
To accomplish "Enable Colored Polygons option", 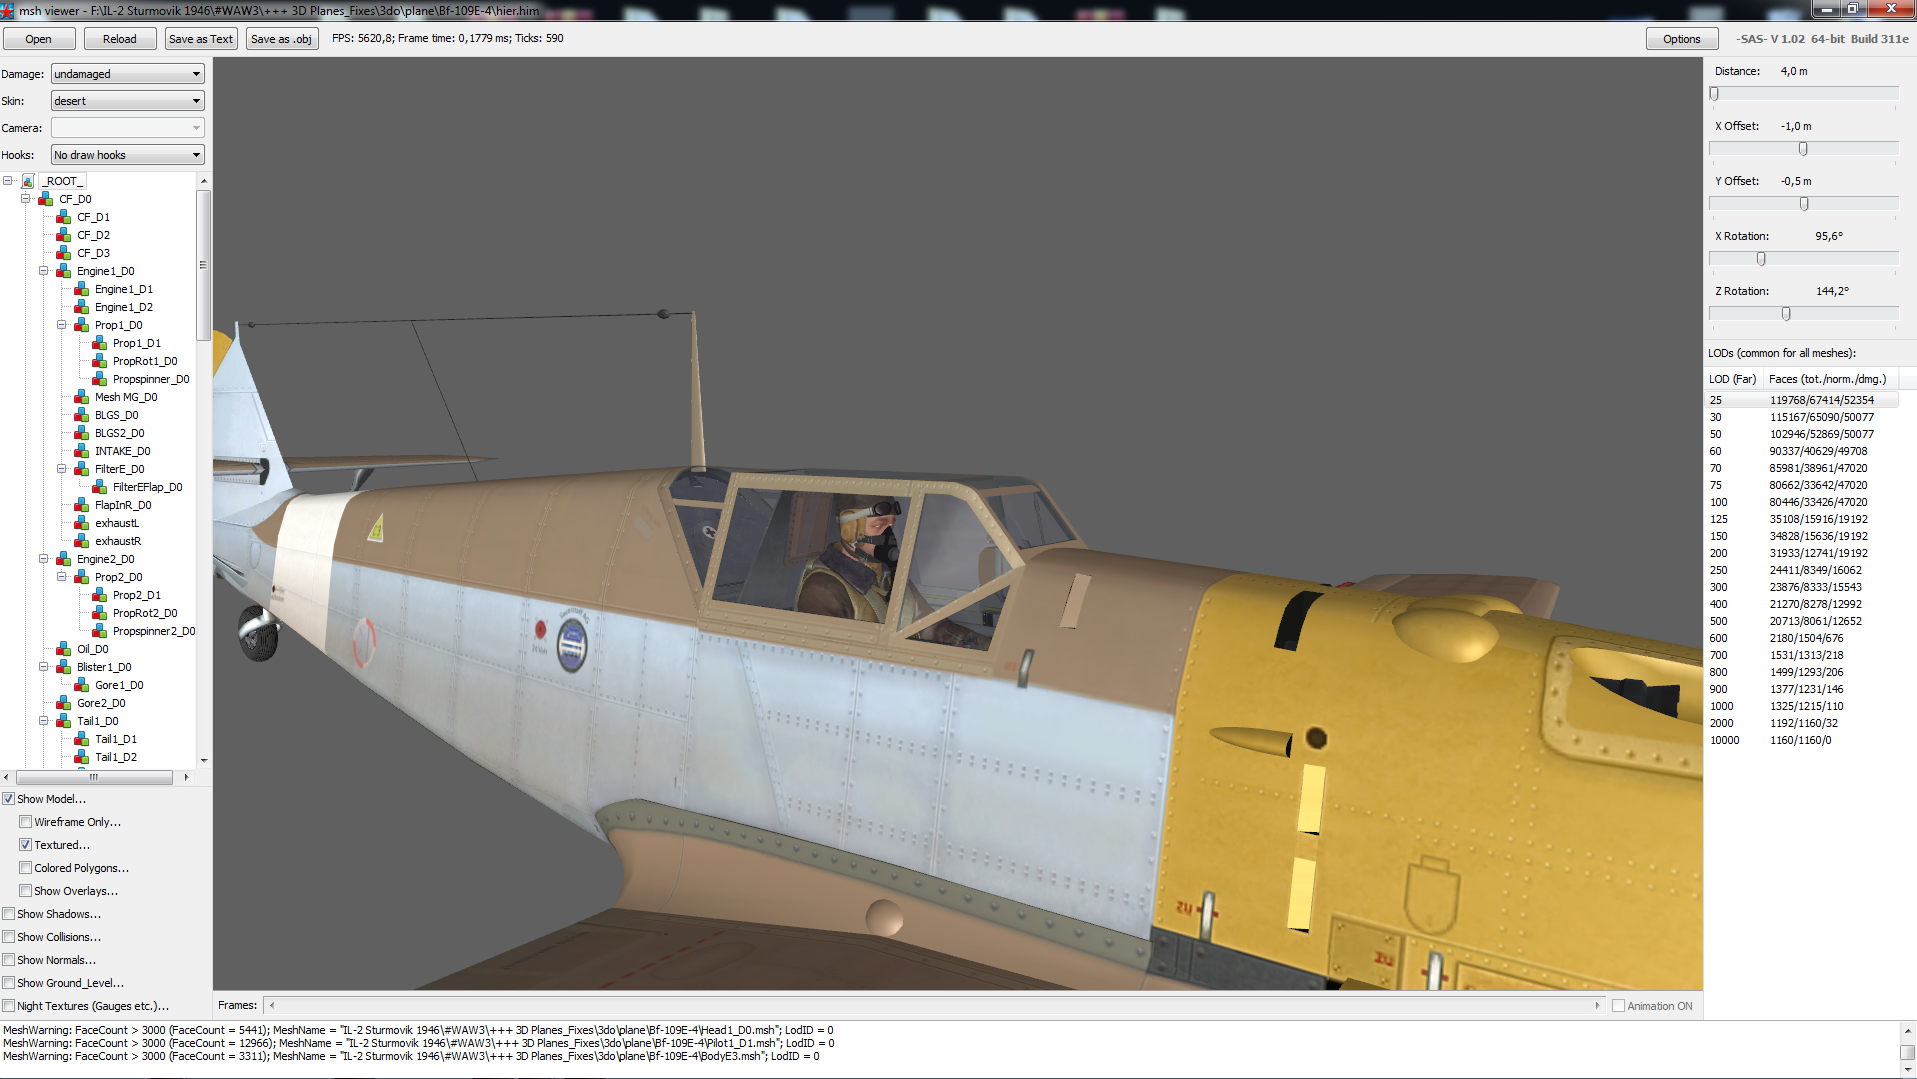I will pos(26,868).
